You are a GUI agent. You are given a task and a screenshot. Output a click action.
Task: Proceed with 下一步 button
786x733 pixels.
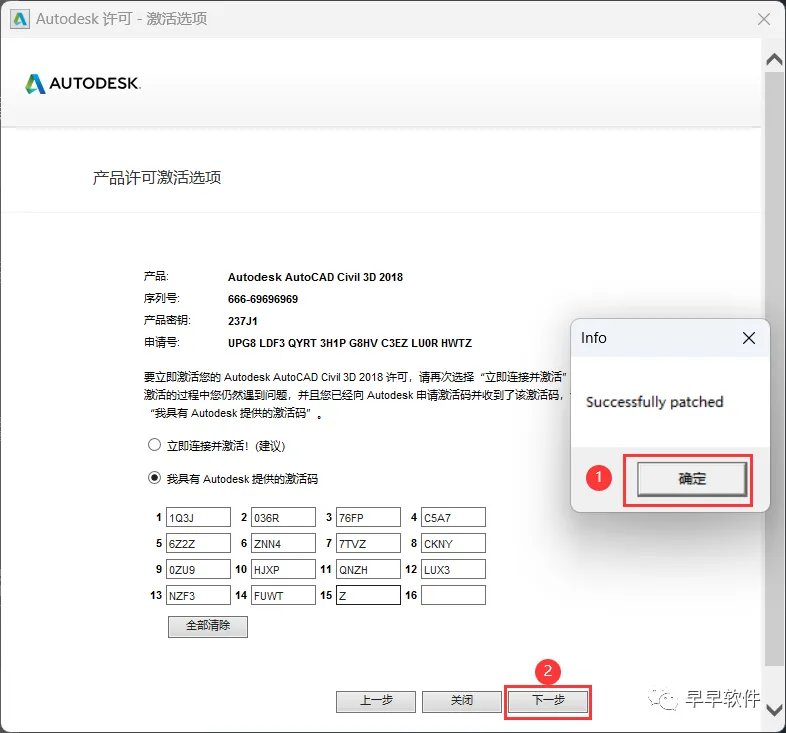click(x=547, y=701)
